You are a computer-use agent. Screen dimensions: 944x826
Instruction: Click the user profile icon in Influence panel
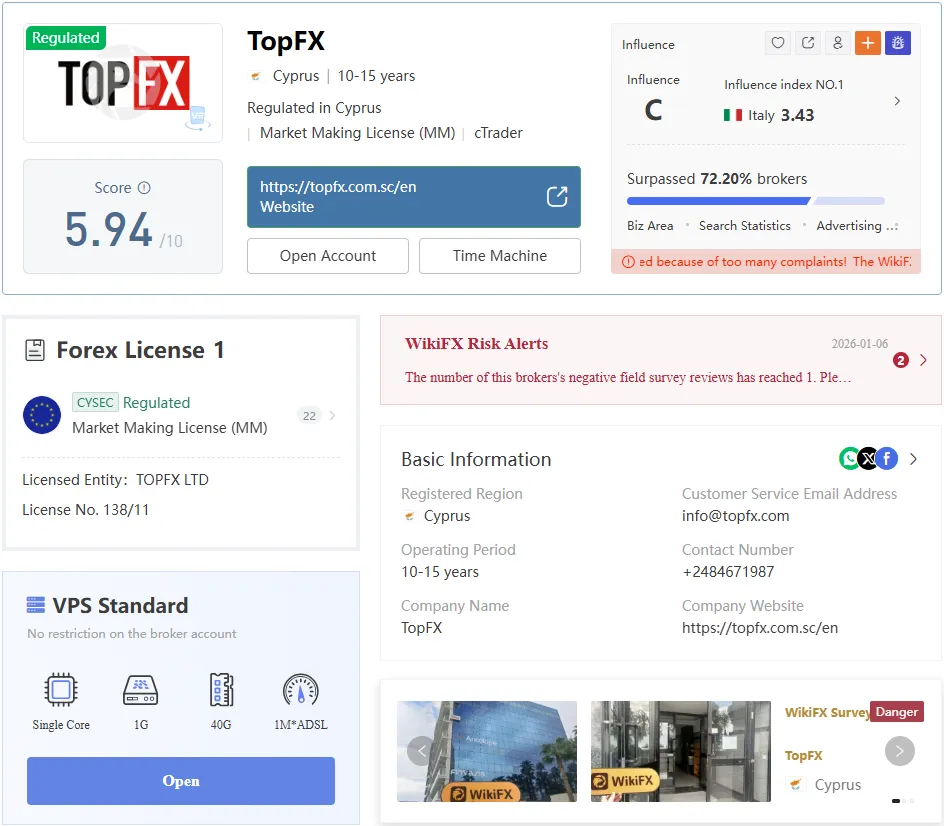(x=837, y=43)
